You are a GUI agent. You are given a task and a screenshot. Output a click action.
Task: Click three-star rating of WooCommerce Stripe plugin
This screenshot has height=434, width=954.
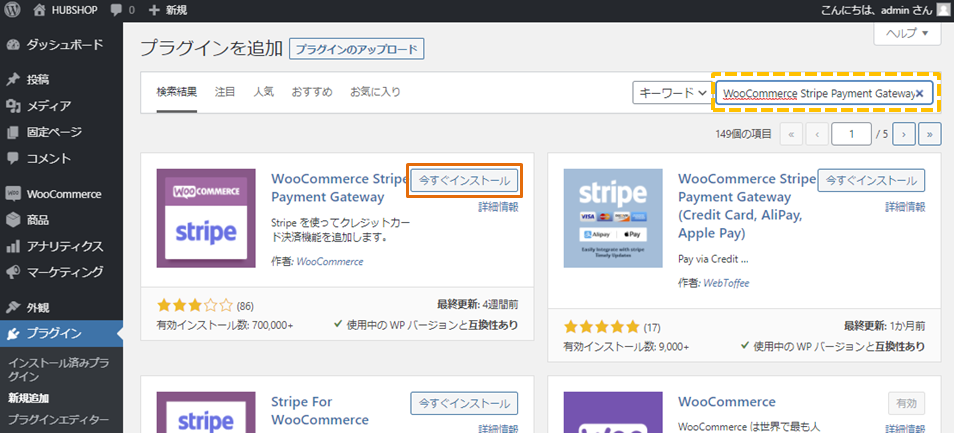(x=195, y=305)
